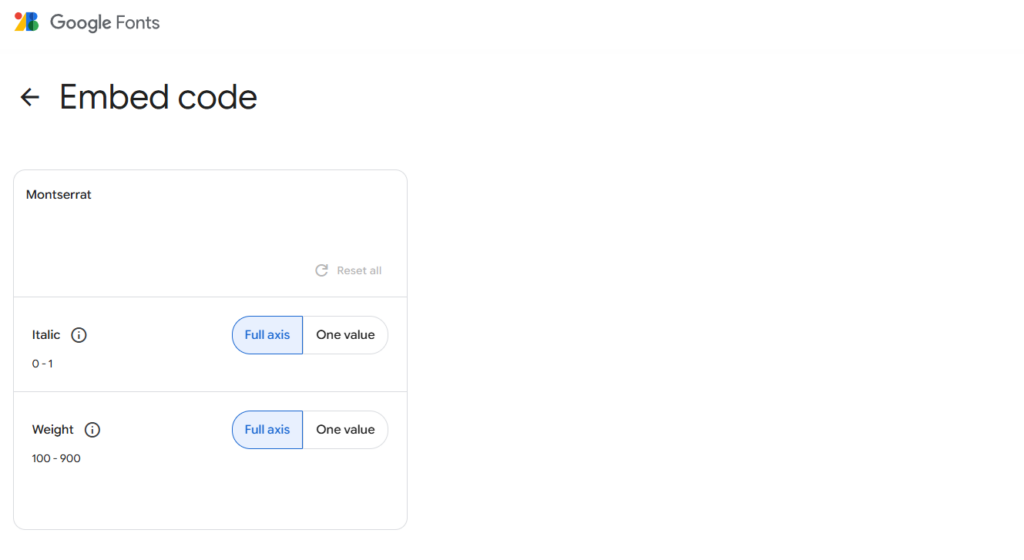Open the Weight axis info icon
This screenshot has height=560, width=1024.
point(92,430)
